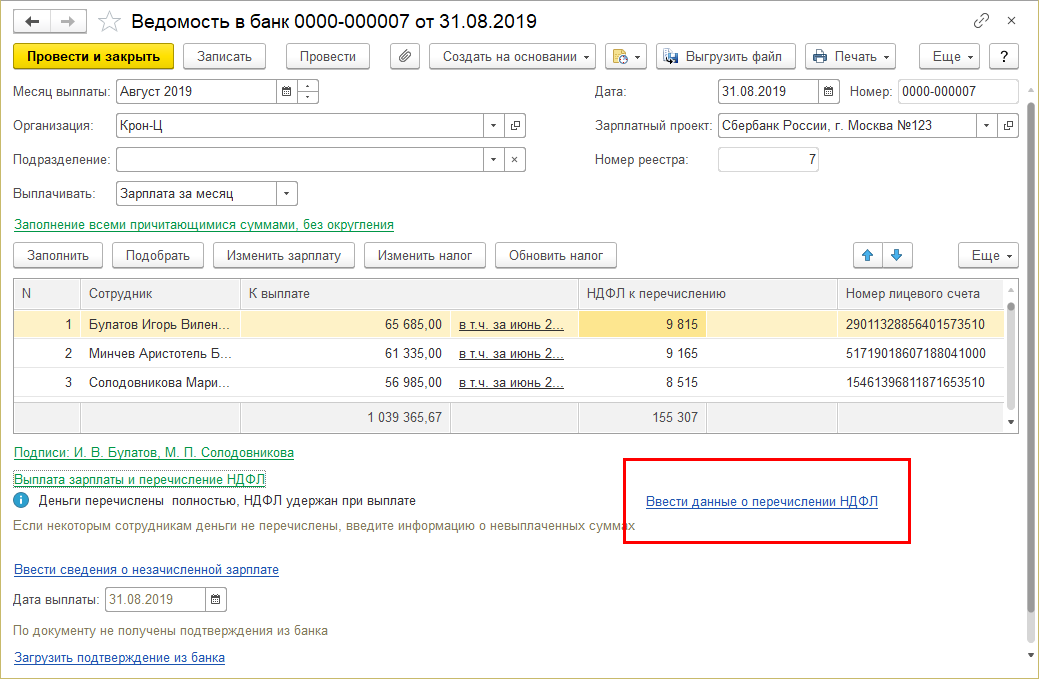Click the Выгрузить файл button
1039x679 pixels.
[x=726, y=57]
